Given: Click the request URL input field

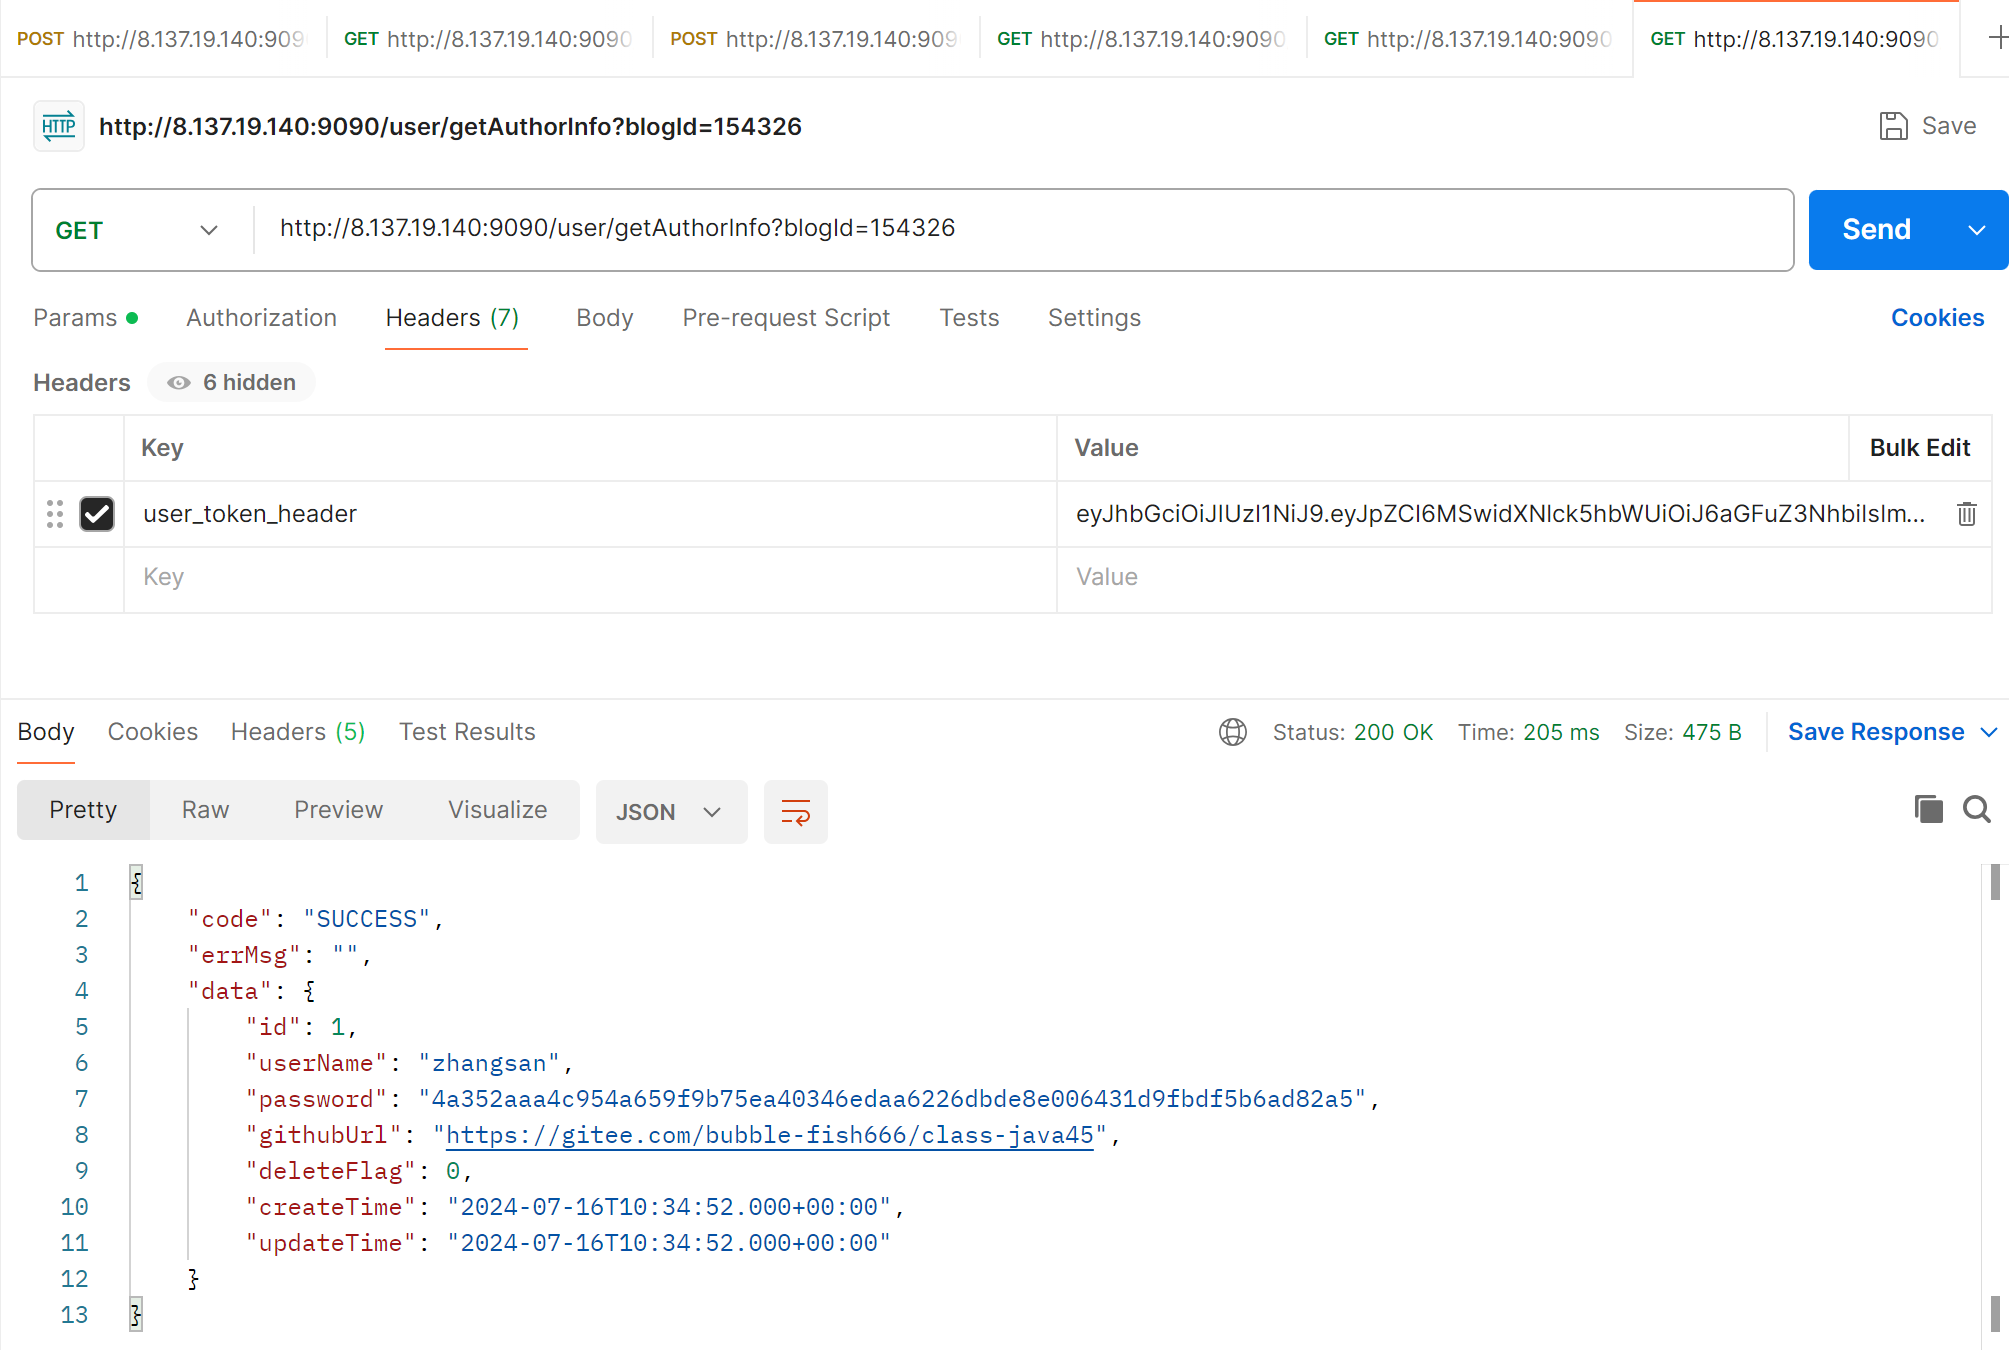Looking at the screenshot, I should 1023,229.
